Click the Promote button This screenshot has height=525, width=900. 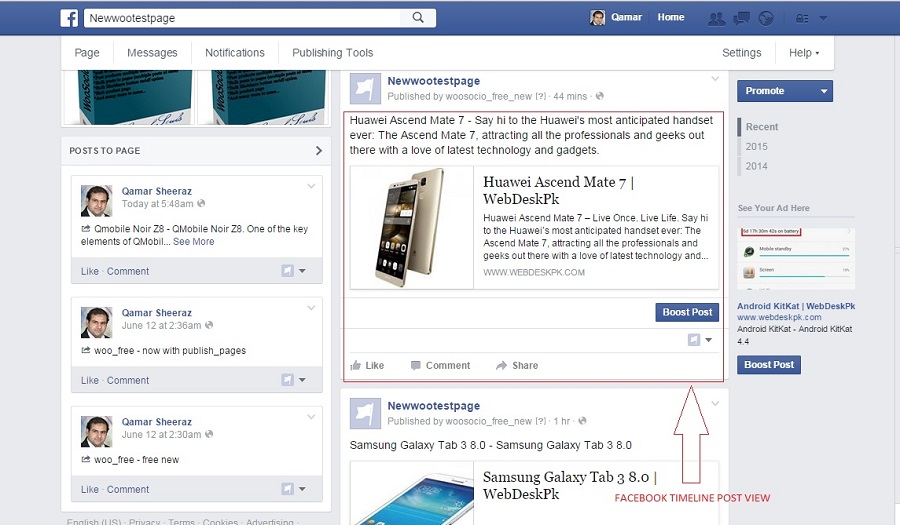coord(785,91)
